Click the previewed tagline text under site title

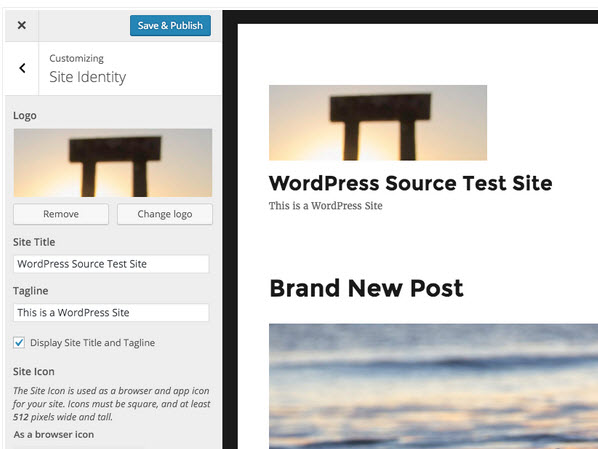pyautogui.click(x=326, y=206)
